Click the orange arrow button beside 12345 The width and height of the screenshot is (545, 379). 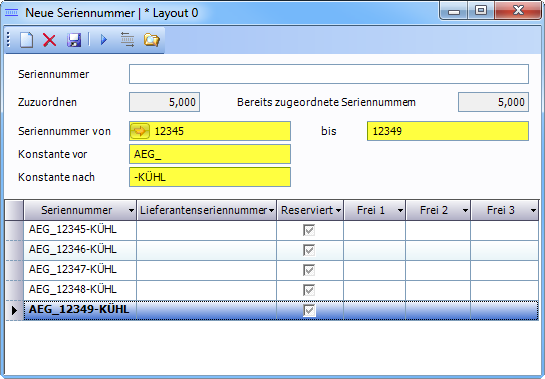[140, 131]
